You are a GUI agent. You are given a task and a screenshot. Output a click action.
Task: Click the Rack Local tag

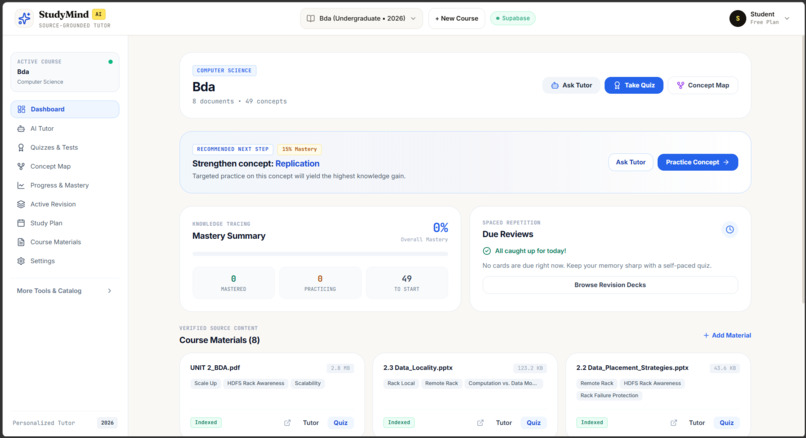pyautogui.click(x=401, y=384)
